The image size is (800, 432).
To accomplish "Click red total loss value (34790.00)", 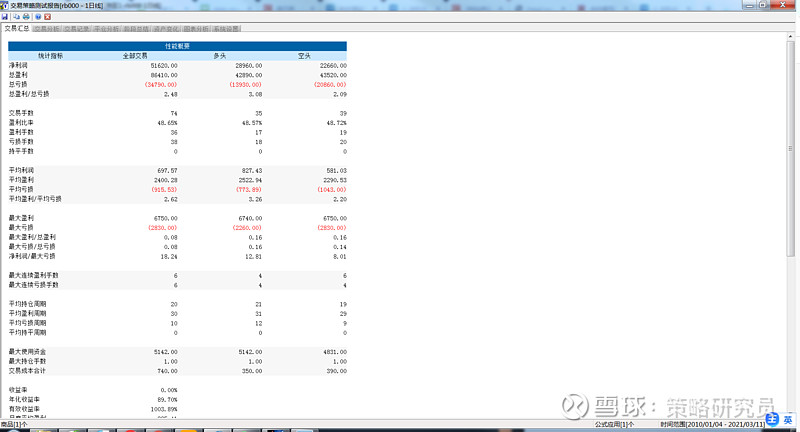I will (161, 85).
